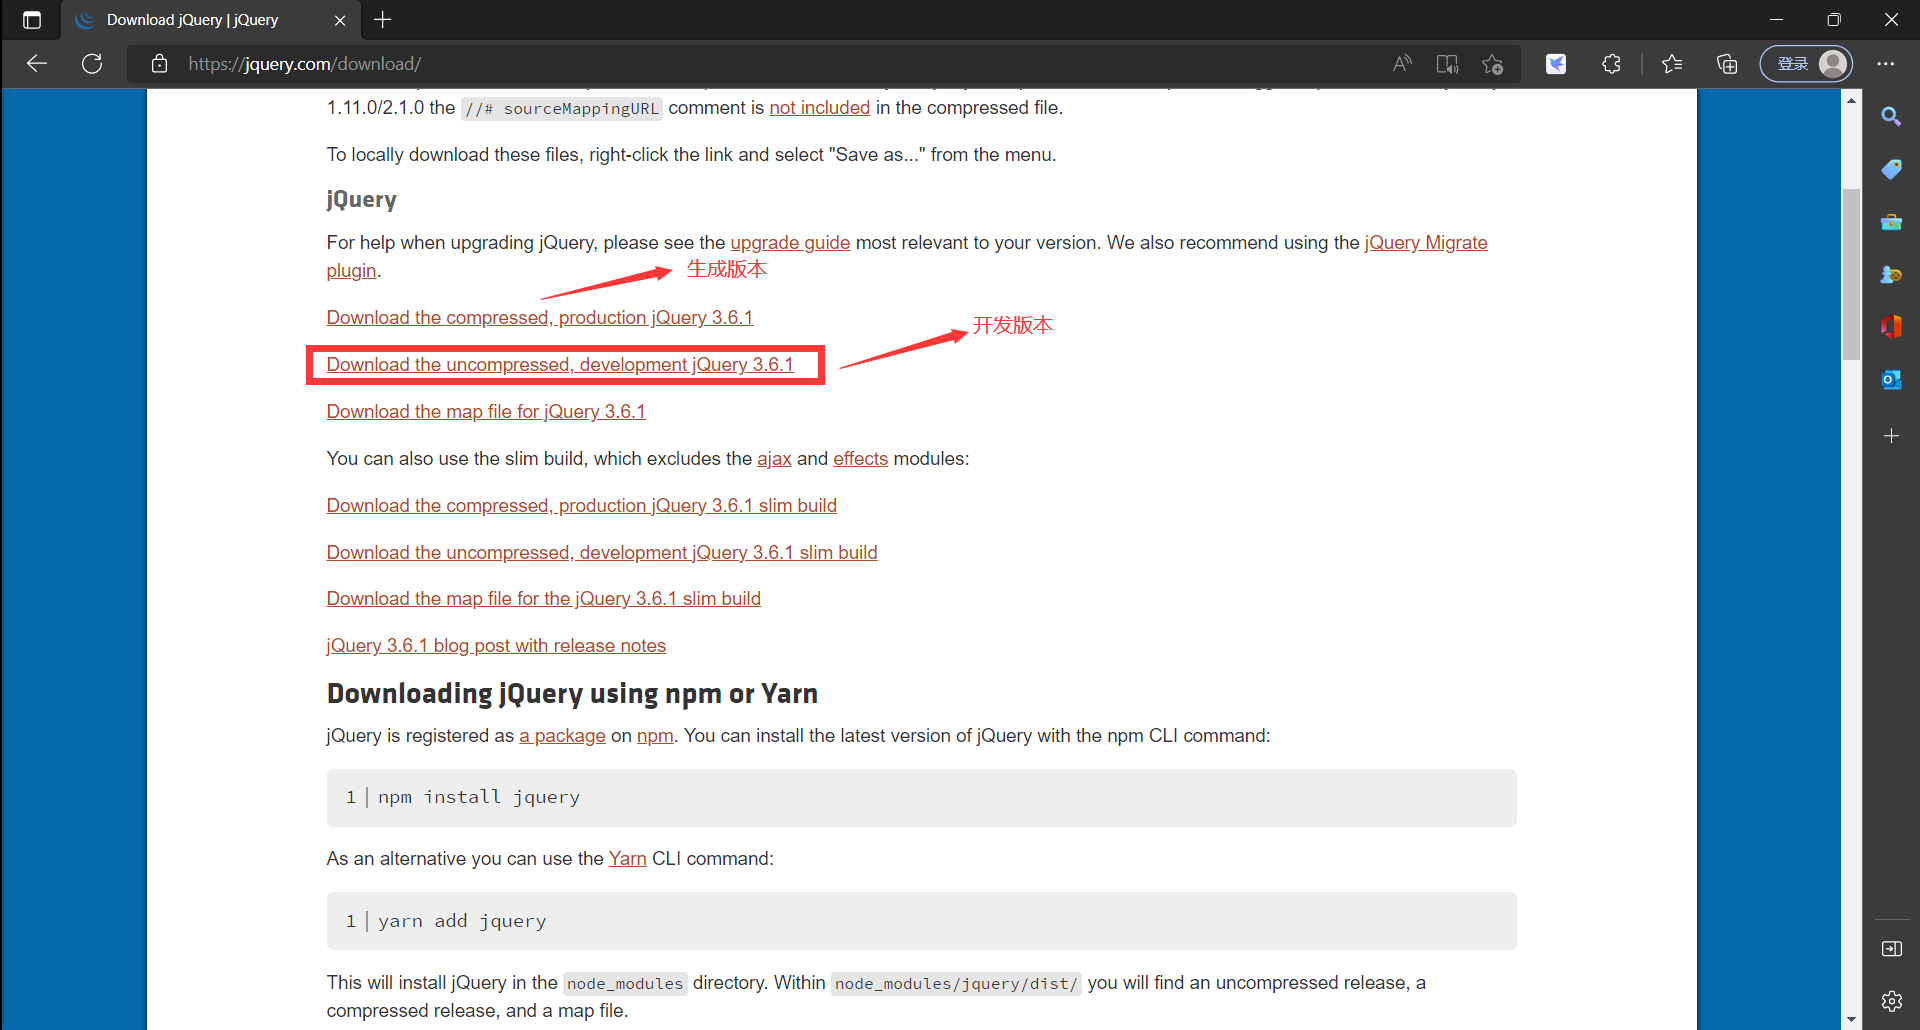This screenshot has height=1030, width=1920.
Task: Open tab actions menu icon
Action: pos(32,20)
